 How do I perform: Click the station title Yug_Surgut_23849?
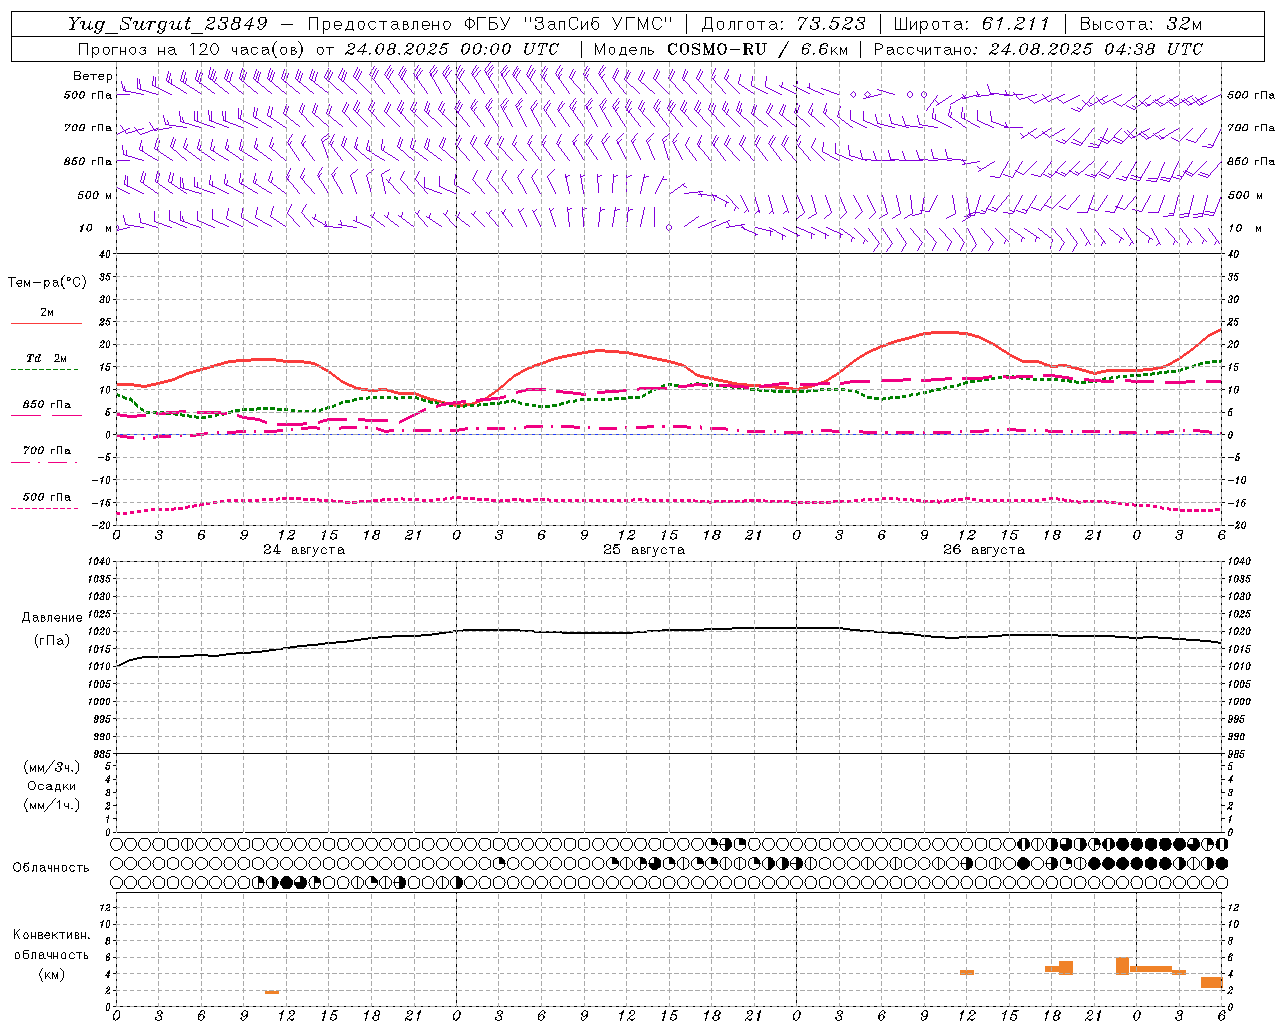(x=169, y=24)
